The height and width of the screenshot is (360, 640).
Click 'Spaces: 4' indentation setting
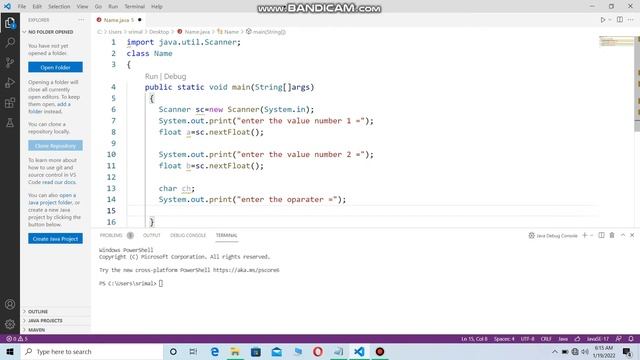(x=504, y=339)
